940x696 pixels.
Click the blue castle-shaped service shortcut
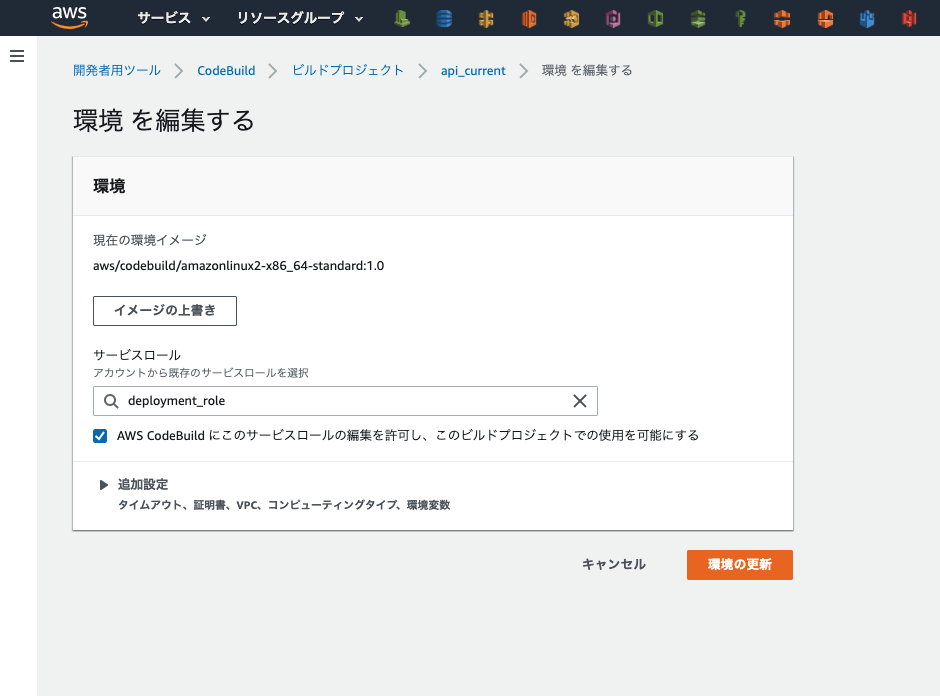click(866, 18)
